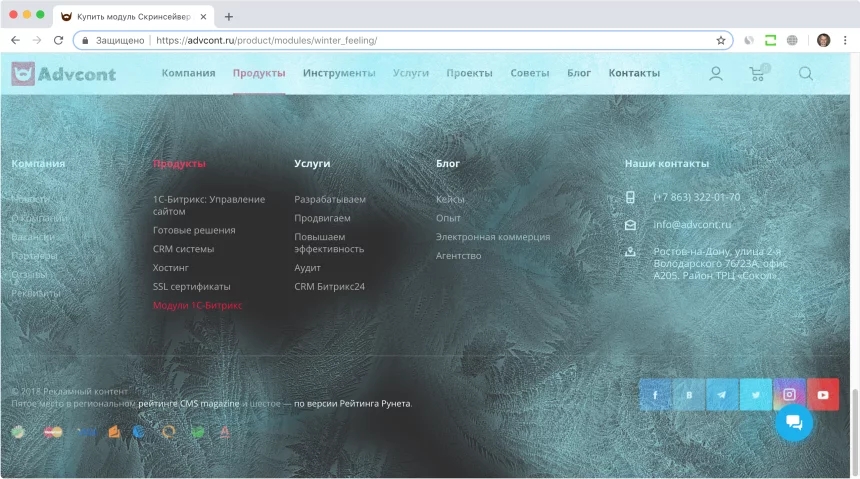Open the VK social link
The width and height of the screenshot is (860, 479).
click(x=689, y=395)
